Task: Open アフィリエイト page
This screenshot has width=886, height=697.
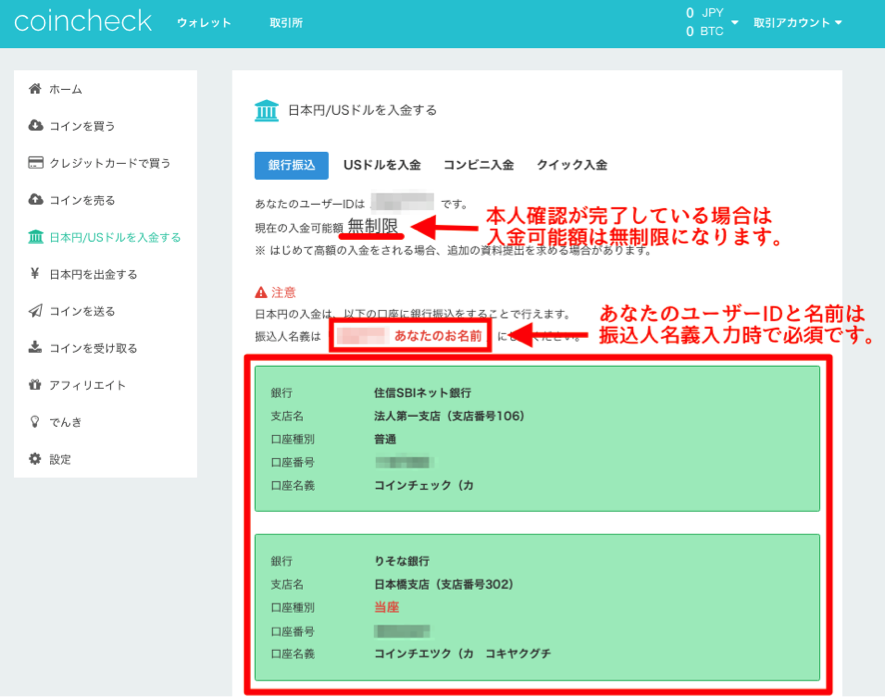Action: pyautogui.click(x=88, y=385)
